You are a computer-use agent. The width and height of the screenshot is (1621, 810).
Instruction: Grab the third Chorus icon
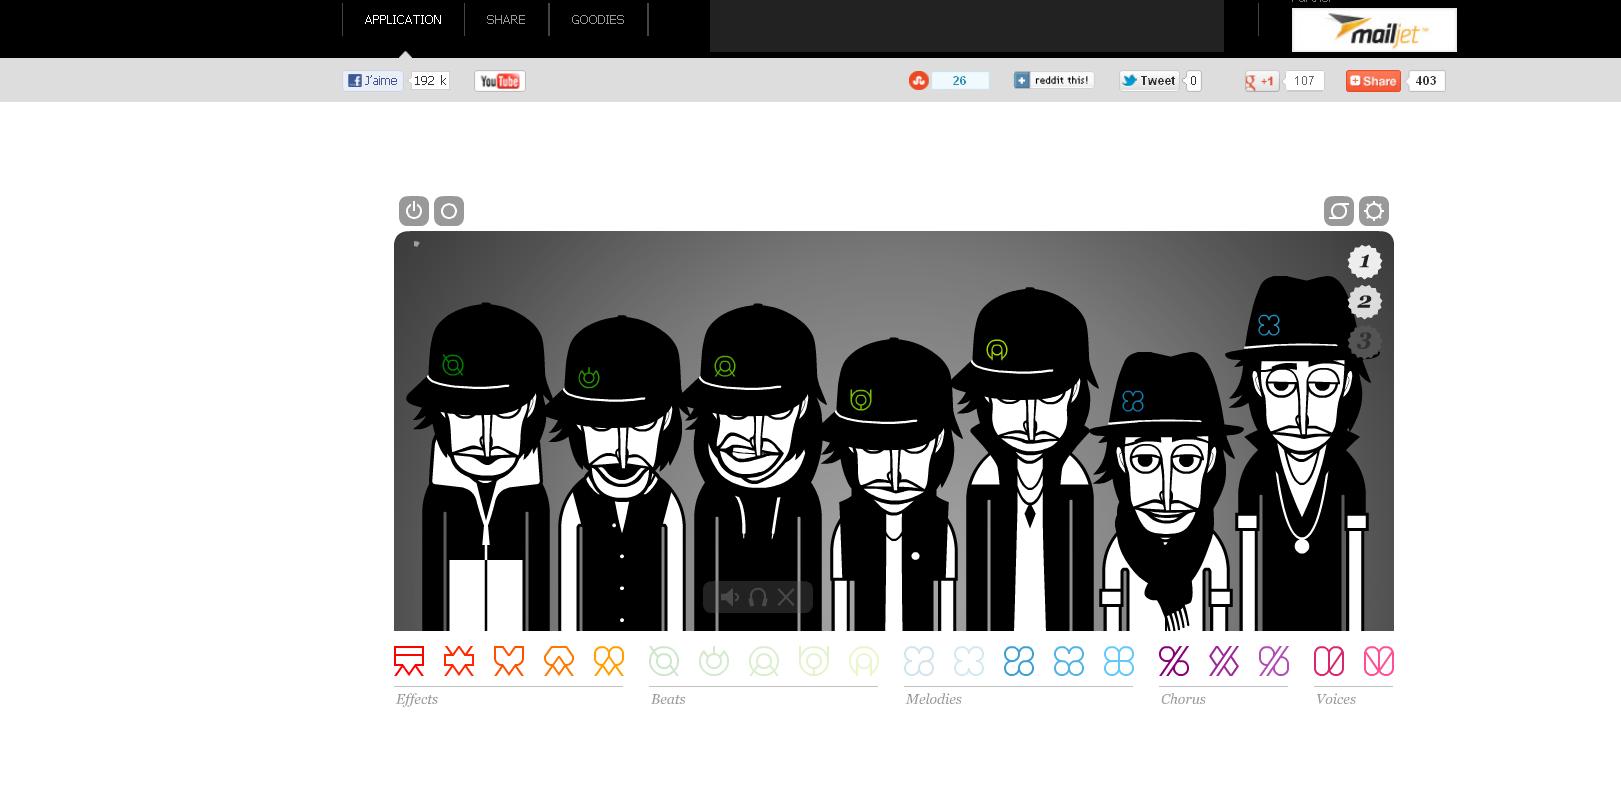[x=1274, y=661]
